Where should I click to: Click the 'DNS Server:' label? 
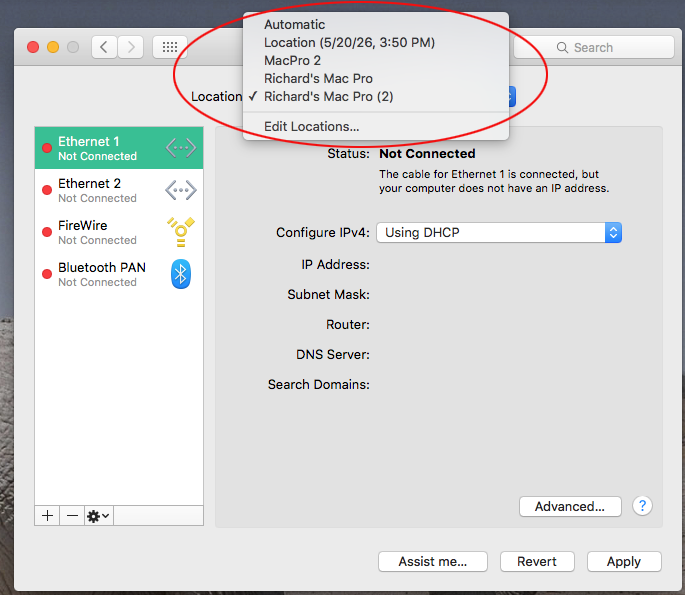333,354
